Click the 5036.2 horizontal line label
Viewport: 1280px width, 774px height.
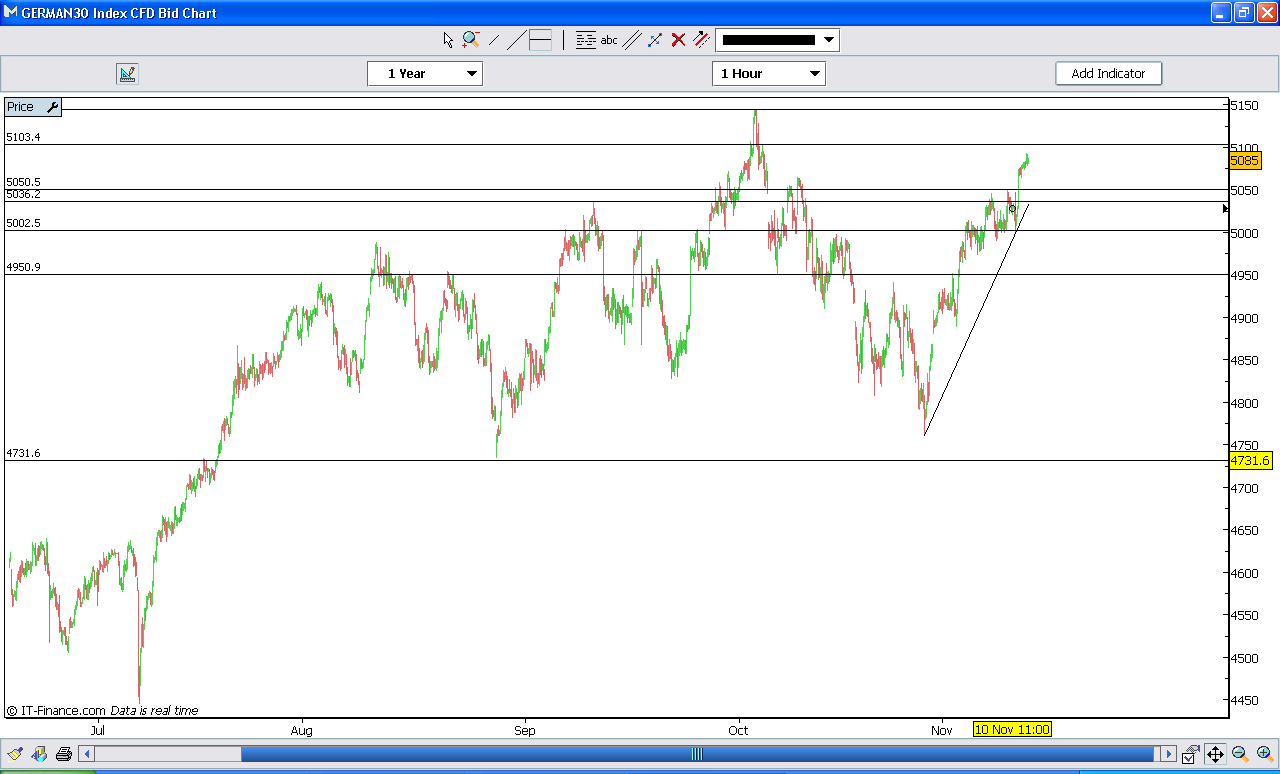tap(23, 194)
